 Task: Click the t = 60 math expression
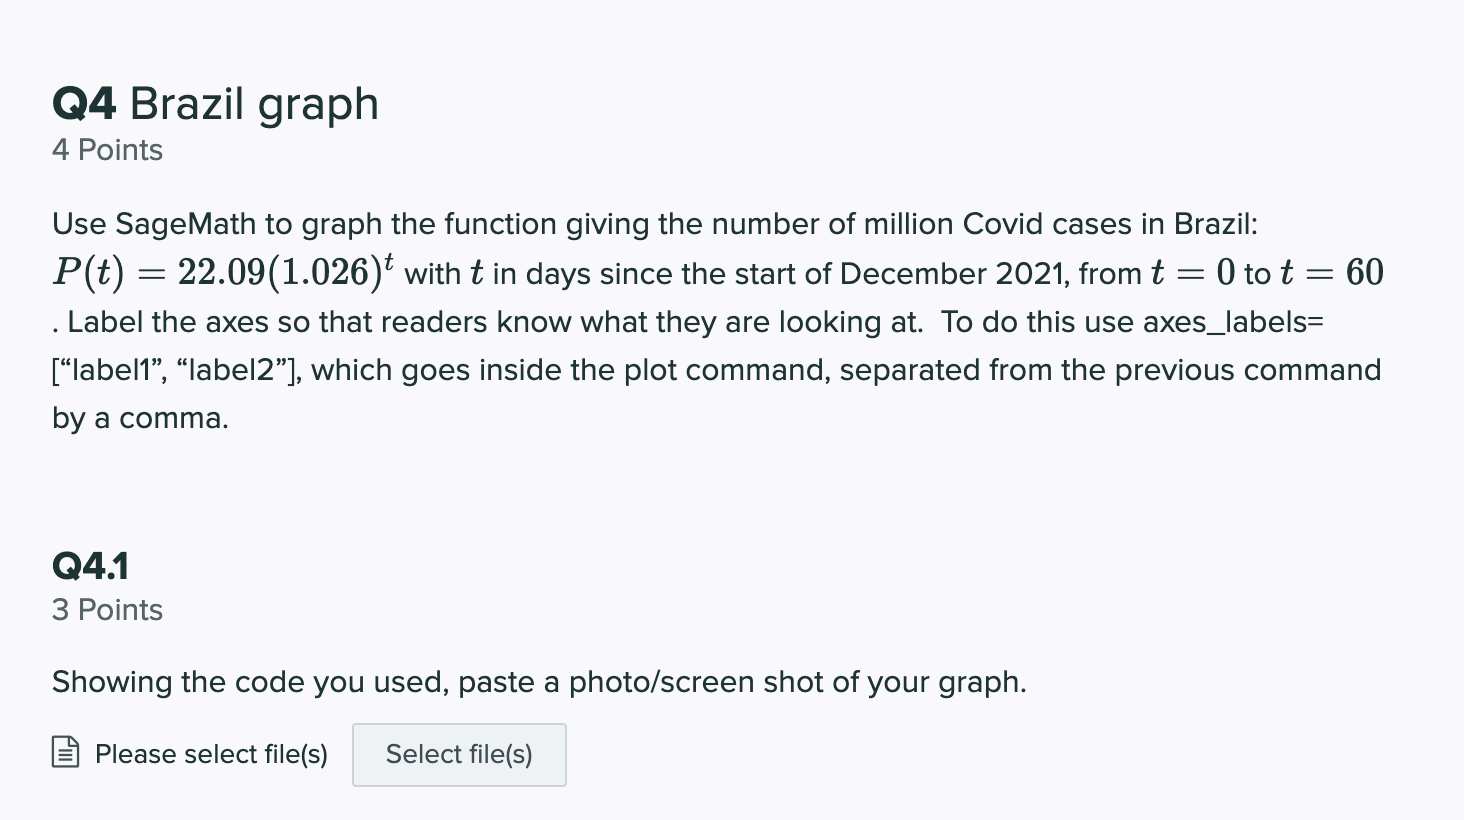[x=1331, y=272]
